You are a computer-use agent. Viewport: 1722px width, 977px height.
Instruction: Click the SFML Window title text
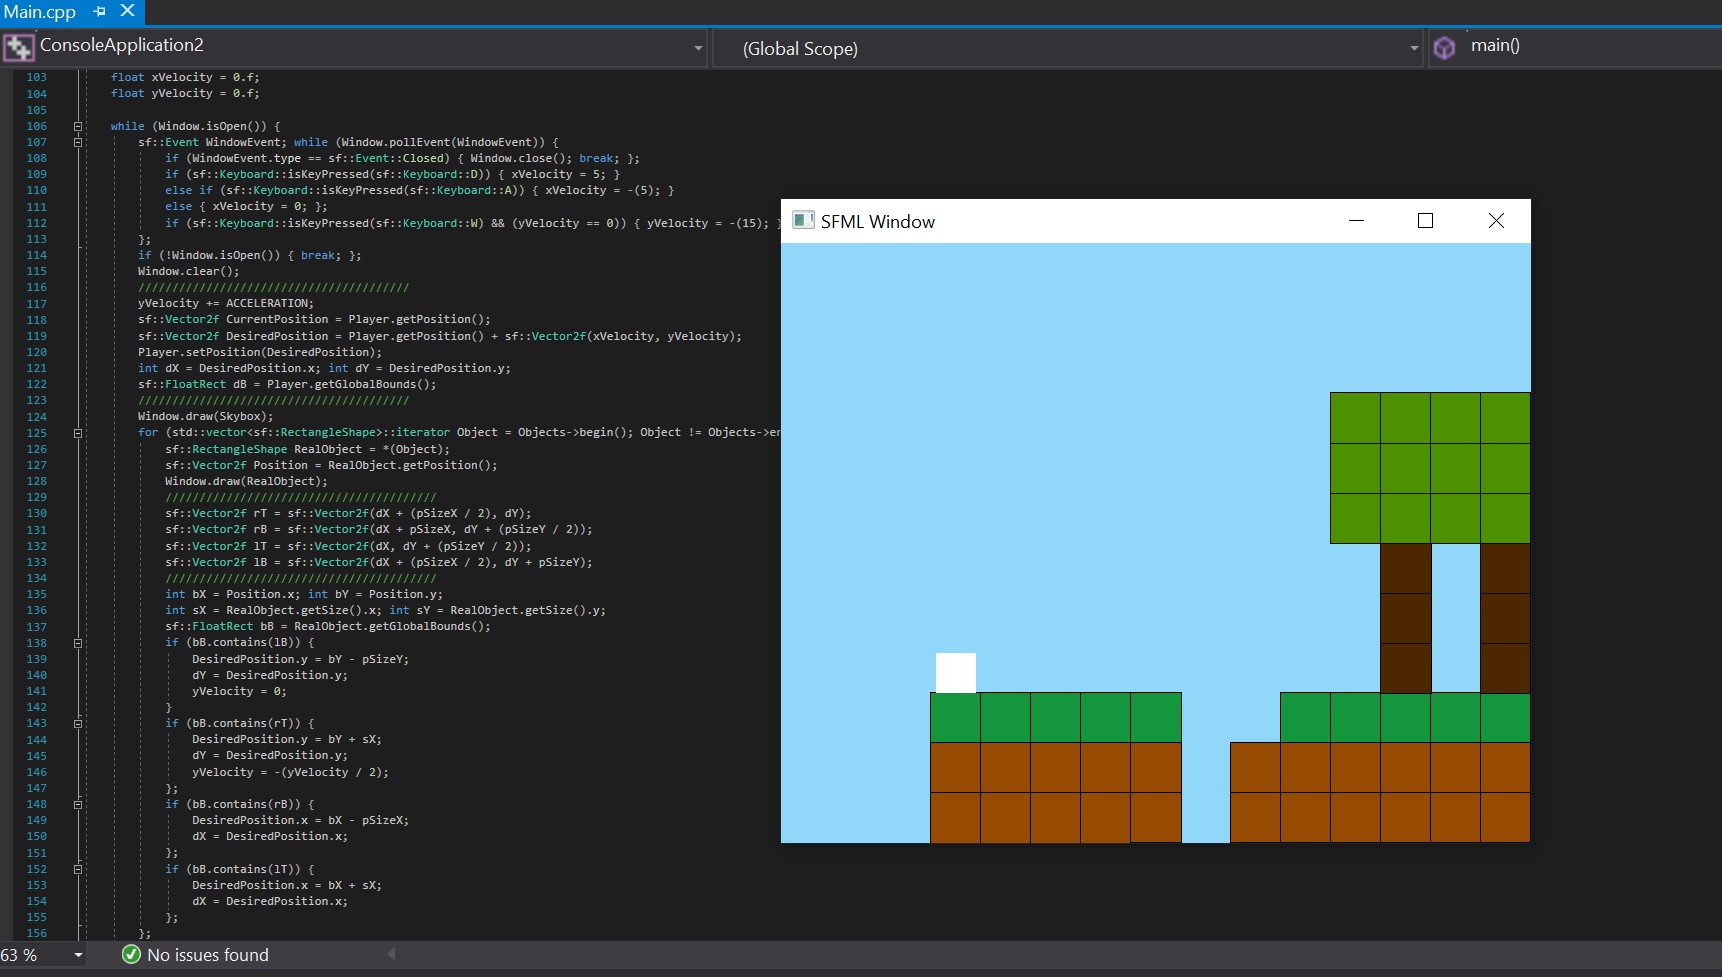(878, 222)
